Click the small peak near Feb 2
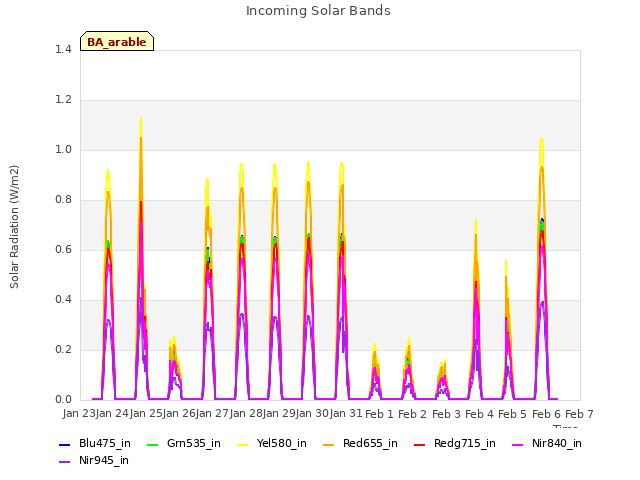Screen dimensions: 640x480 coord(409,339)
